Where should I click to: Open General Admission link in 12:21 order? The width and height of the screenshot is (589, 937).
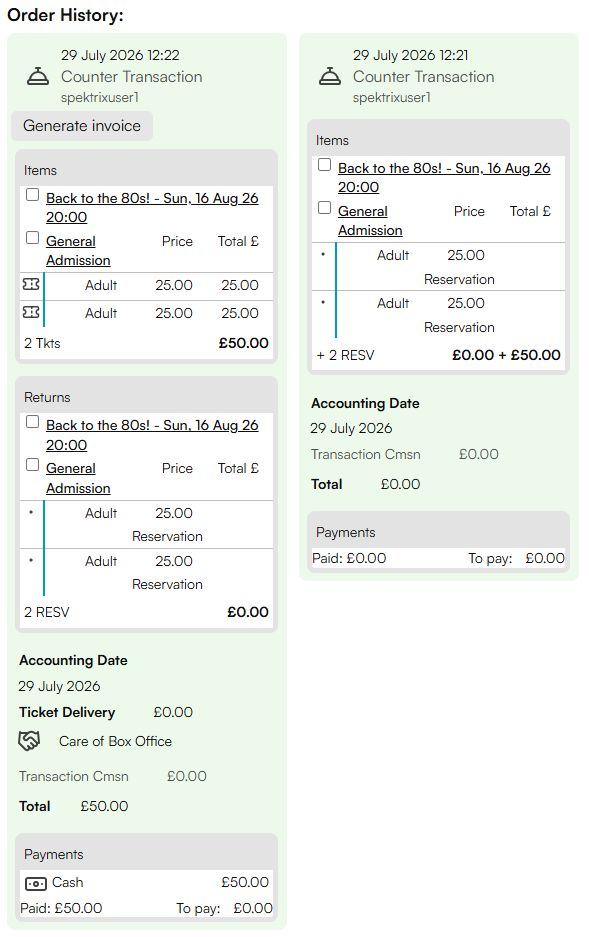tap(370, 221)
